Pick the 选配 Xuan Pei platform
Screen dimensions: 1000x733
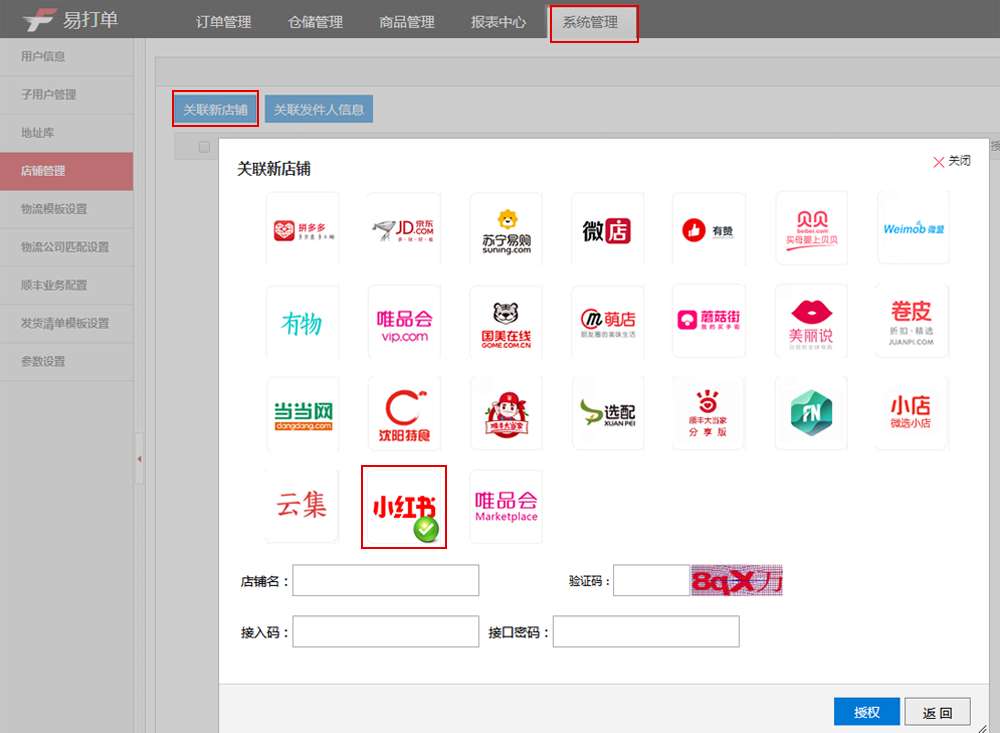[607, 414]
